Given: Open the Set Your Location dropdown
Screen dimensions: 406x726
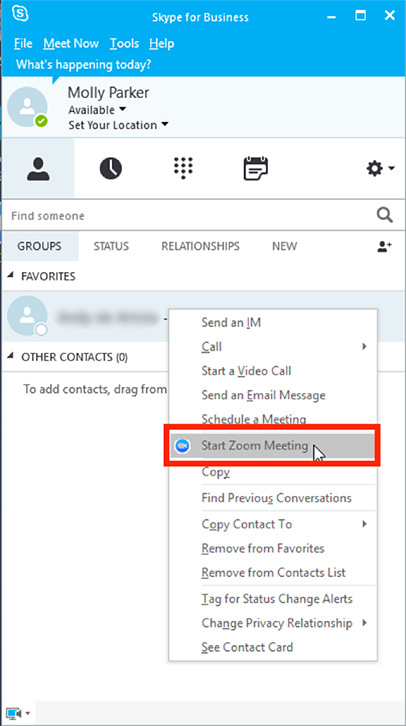Looking at the screenshot, I should pyautogui.click(x=119, y=125).
